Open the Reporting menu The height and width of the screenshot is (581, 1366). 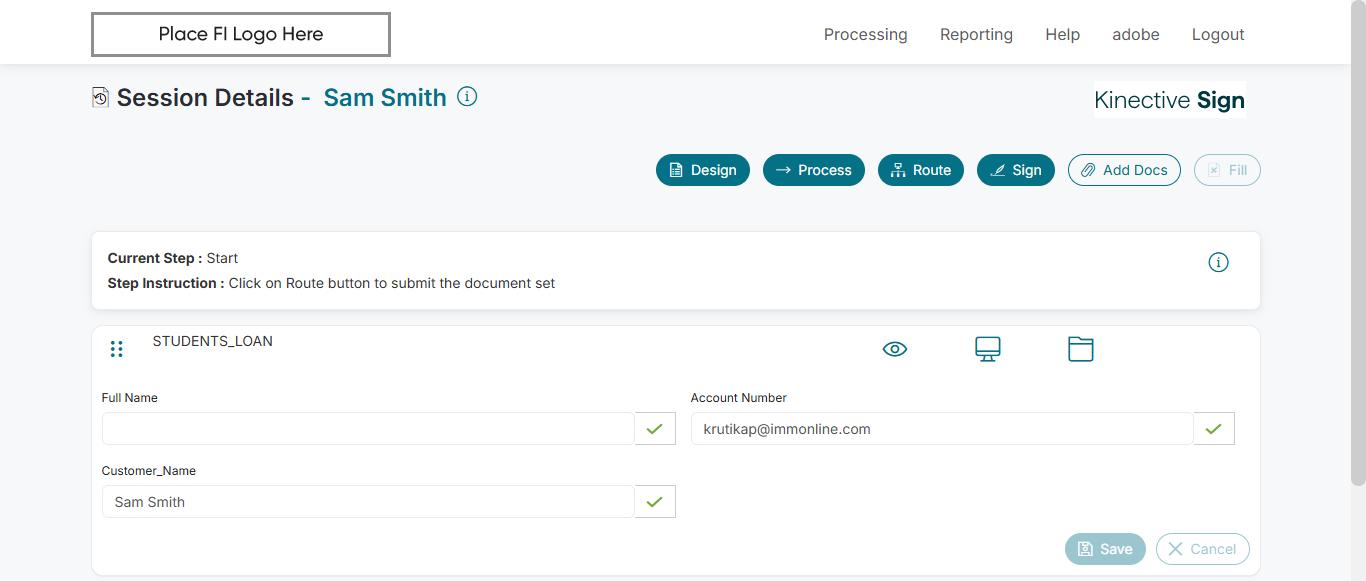976,35
